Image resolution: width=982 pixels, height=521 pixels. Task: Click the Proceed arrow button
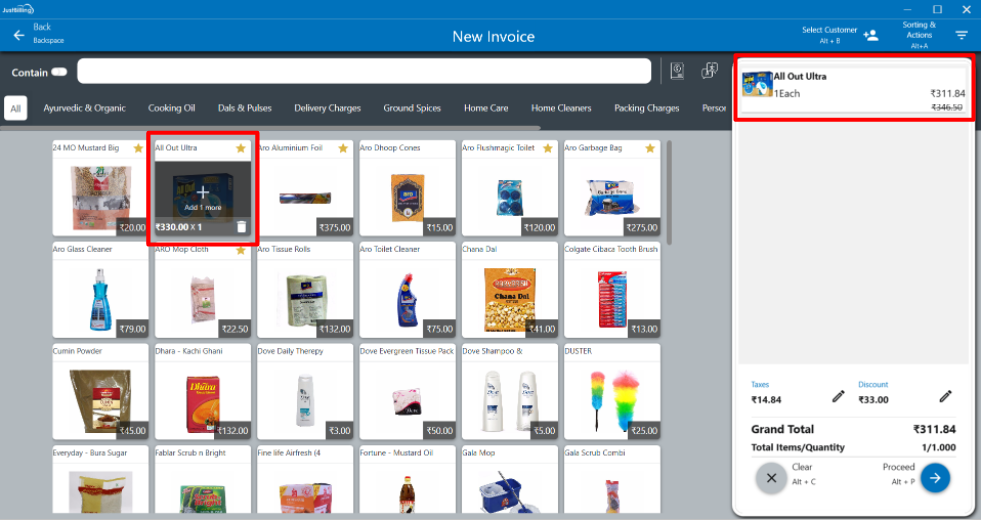[934, 478]
